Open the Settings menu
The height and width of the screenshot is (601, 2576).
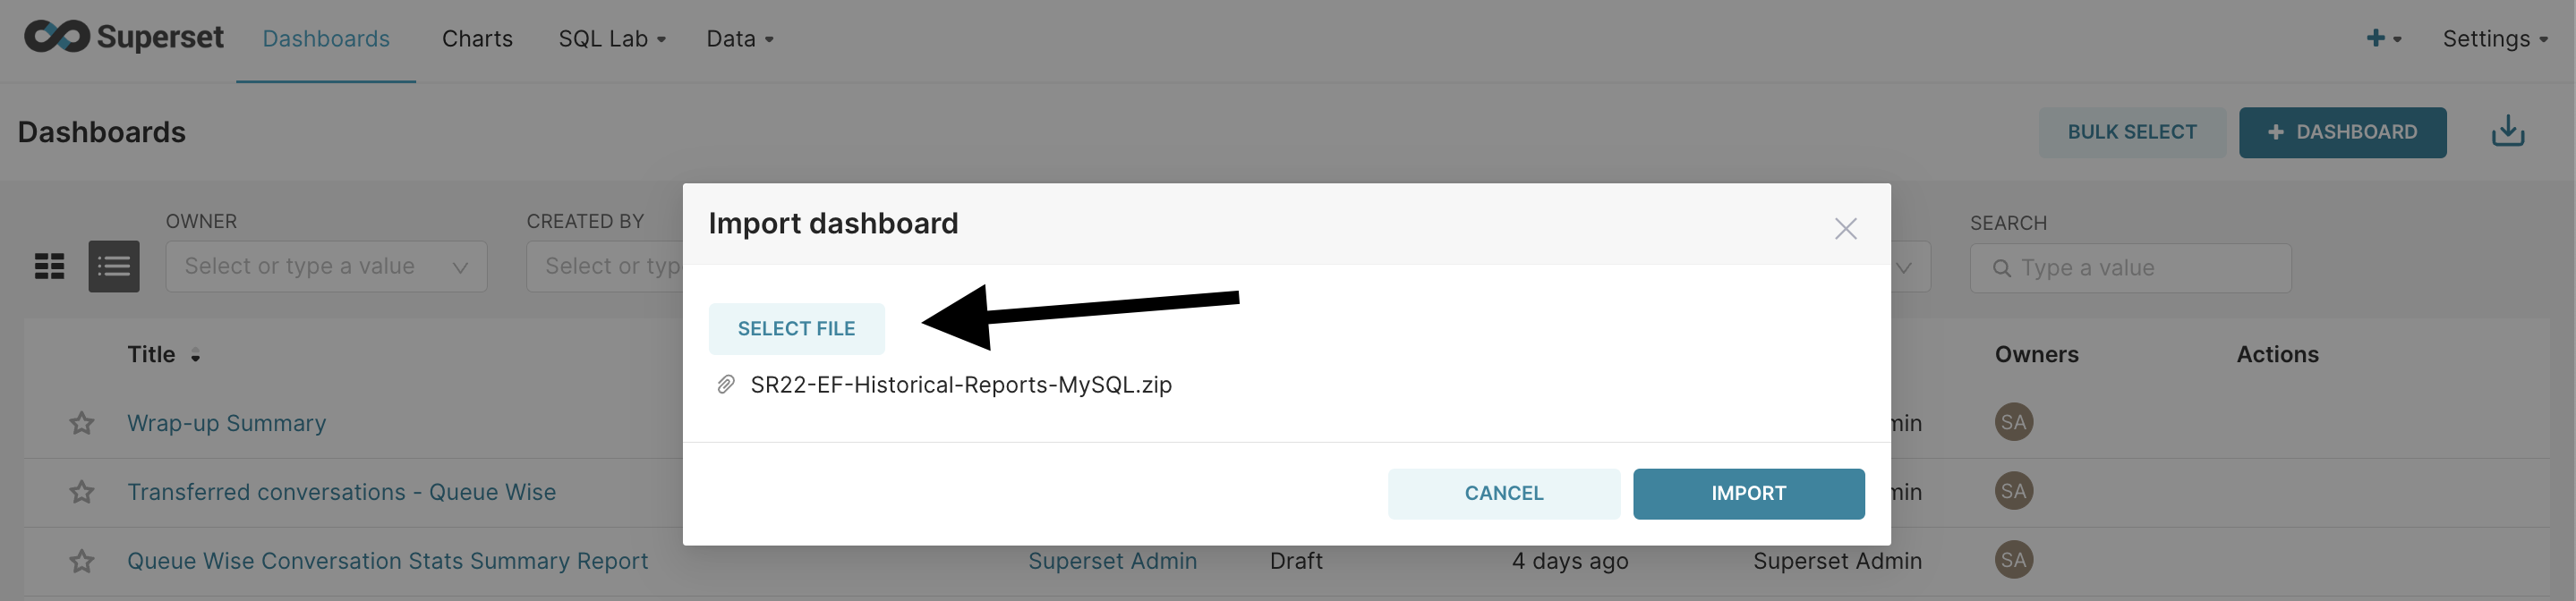coord(2495,39)
